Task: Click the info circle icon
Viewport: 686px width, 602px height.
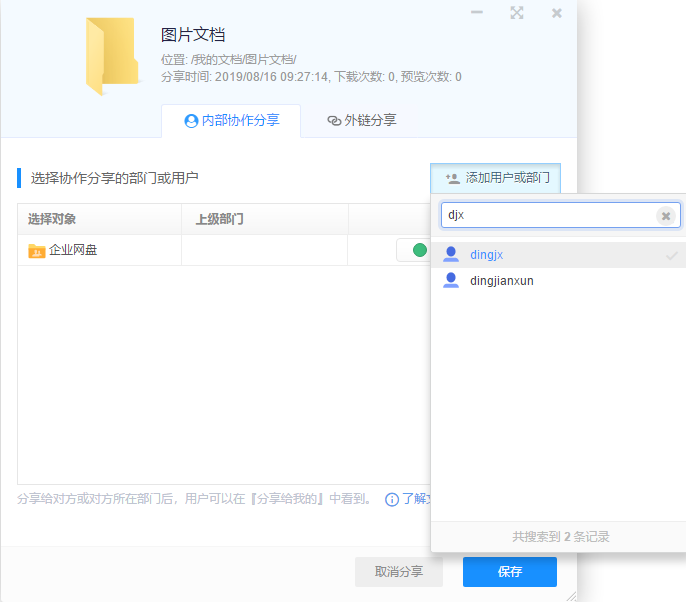Action: pos(392,499)
